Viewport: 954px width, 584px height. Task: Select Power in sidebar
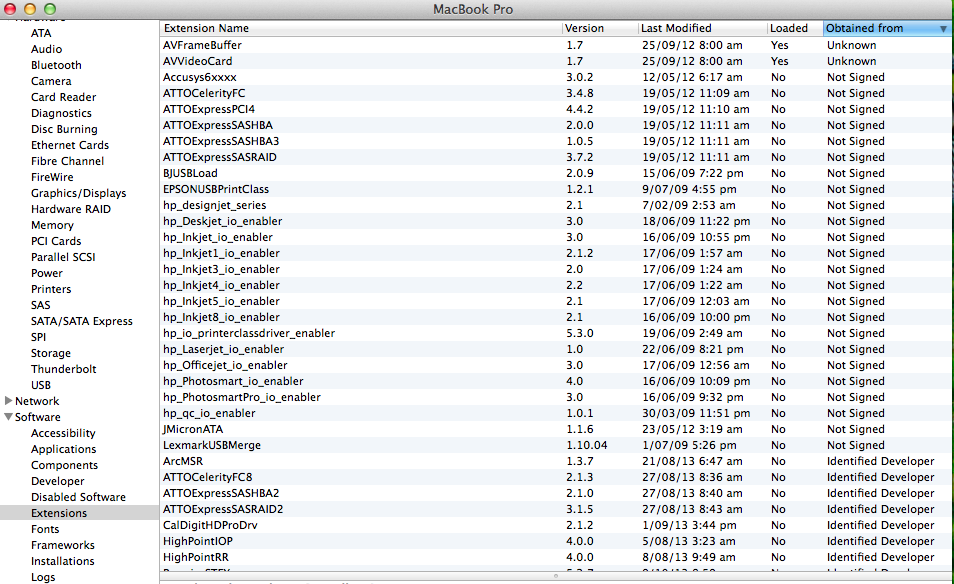47,273
